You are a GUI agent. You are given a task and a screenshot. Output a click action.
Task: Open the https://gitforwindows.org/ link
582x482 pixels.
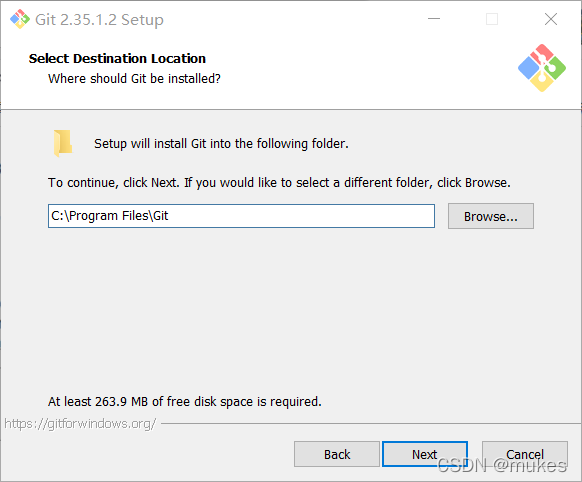coord(80,423)
